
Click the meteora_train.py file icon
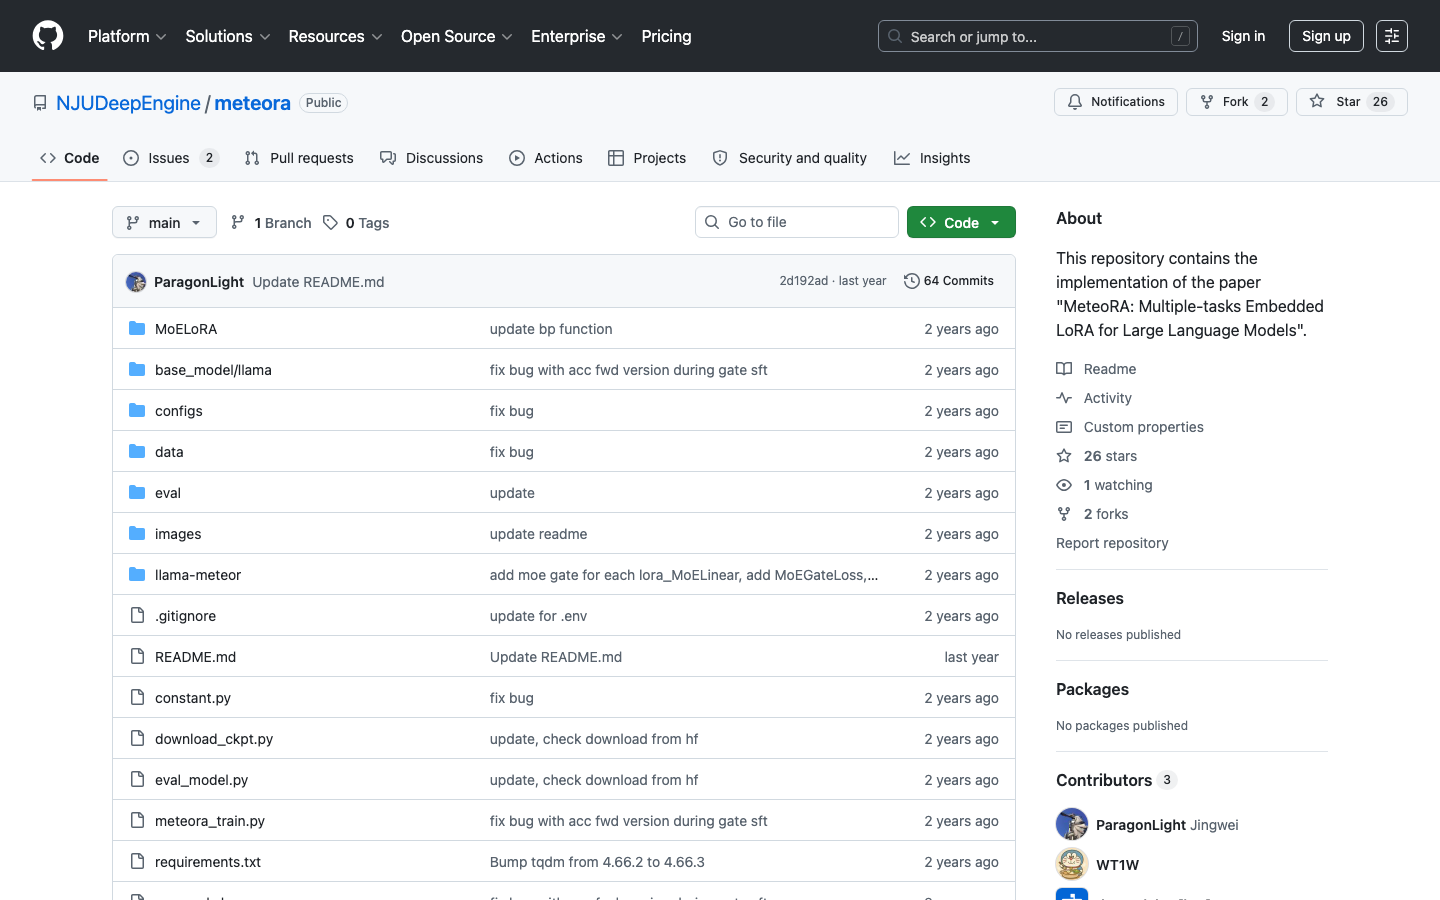click(x=137, y=821)
